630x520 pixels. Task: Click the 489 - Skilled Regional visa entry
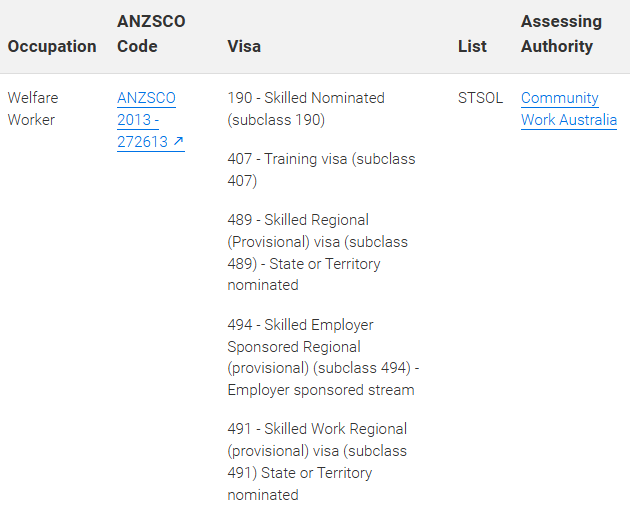coord(298,220)
